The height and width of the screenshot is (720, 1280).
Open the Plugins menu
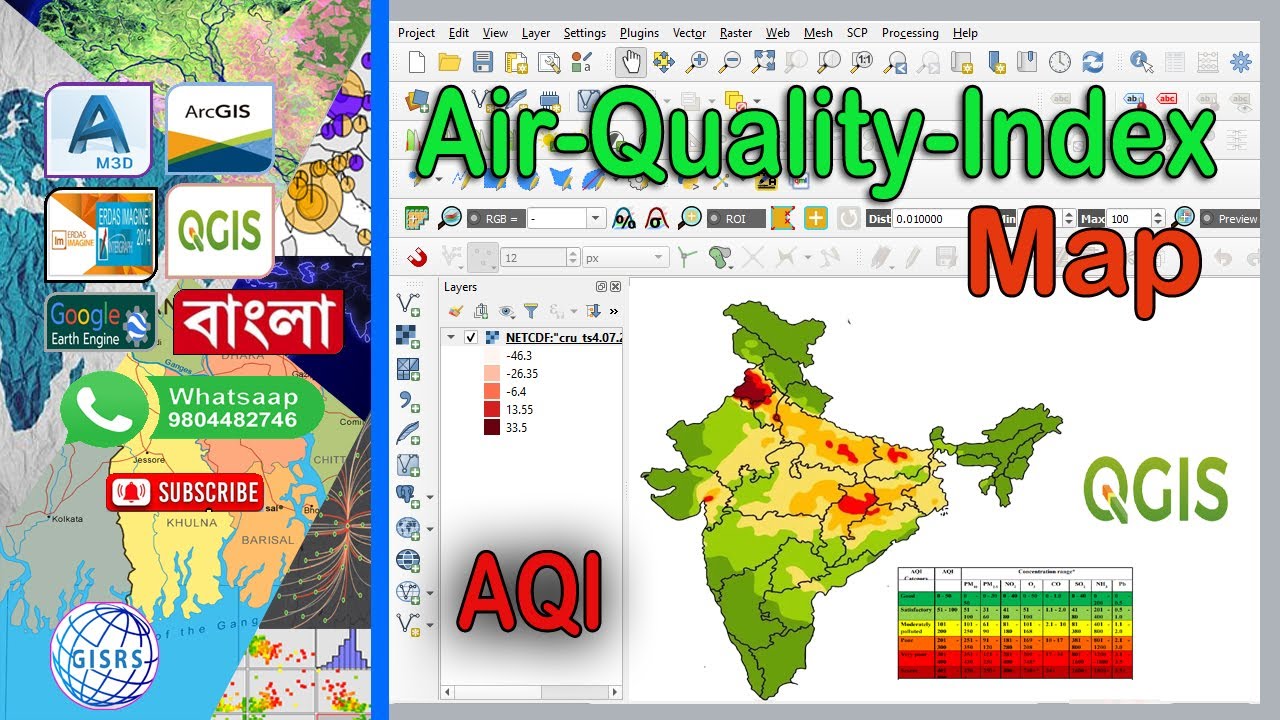pyautogui.click(x=639, y=33)
